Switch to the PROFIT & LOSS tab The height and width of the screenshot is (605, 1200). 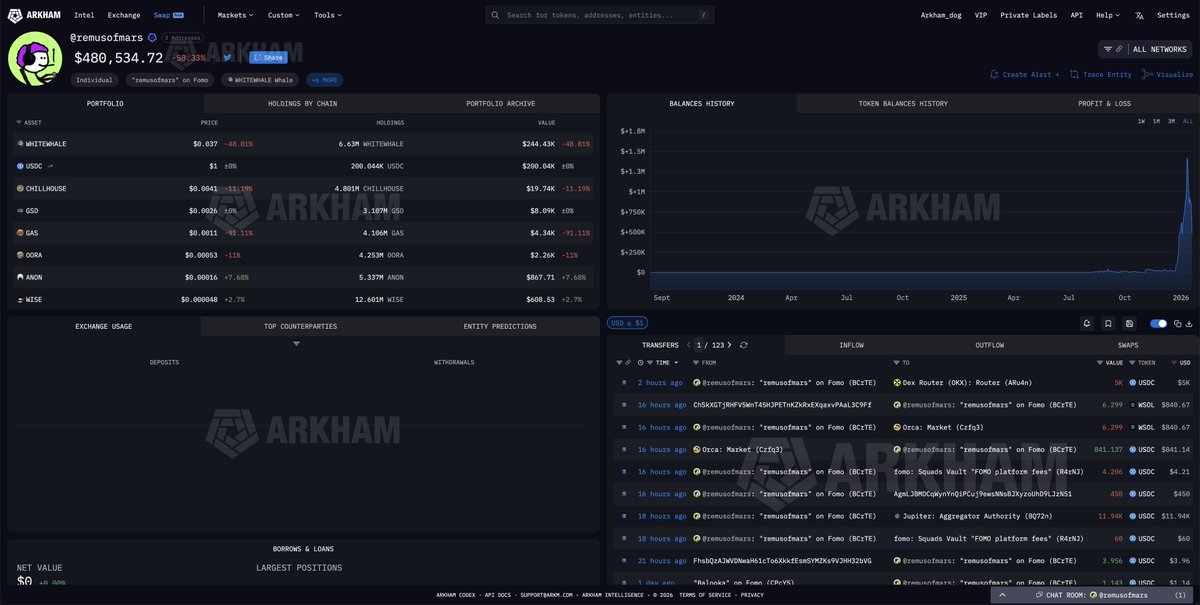[1104, 103]
